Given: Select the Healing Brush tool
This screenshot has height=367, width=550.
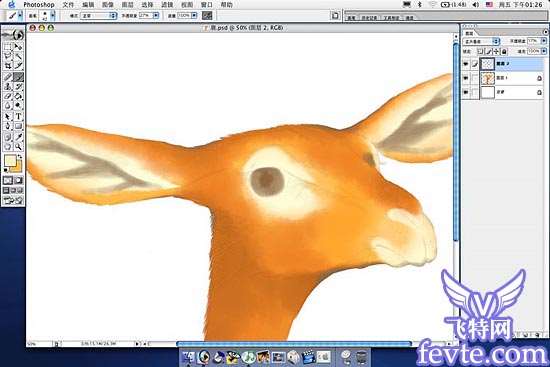Looking at the screenshot, I should [x=8, y=76].
